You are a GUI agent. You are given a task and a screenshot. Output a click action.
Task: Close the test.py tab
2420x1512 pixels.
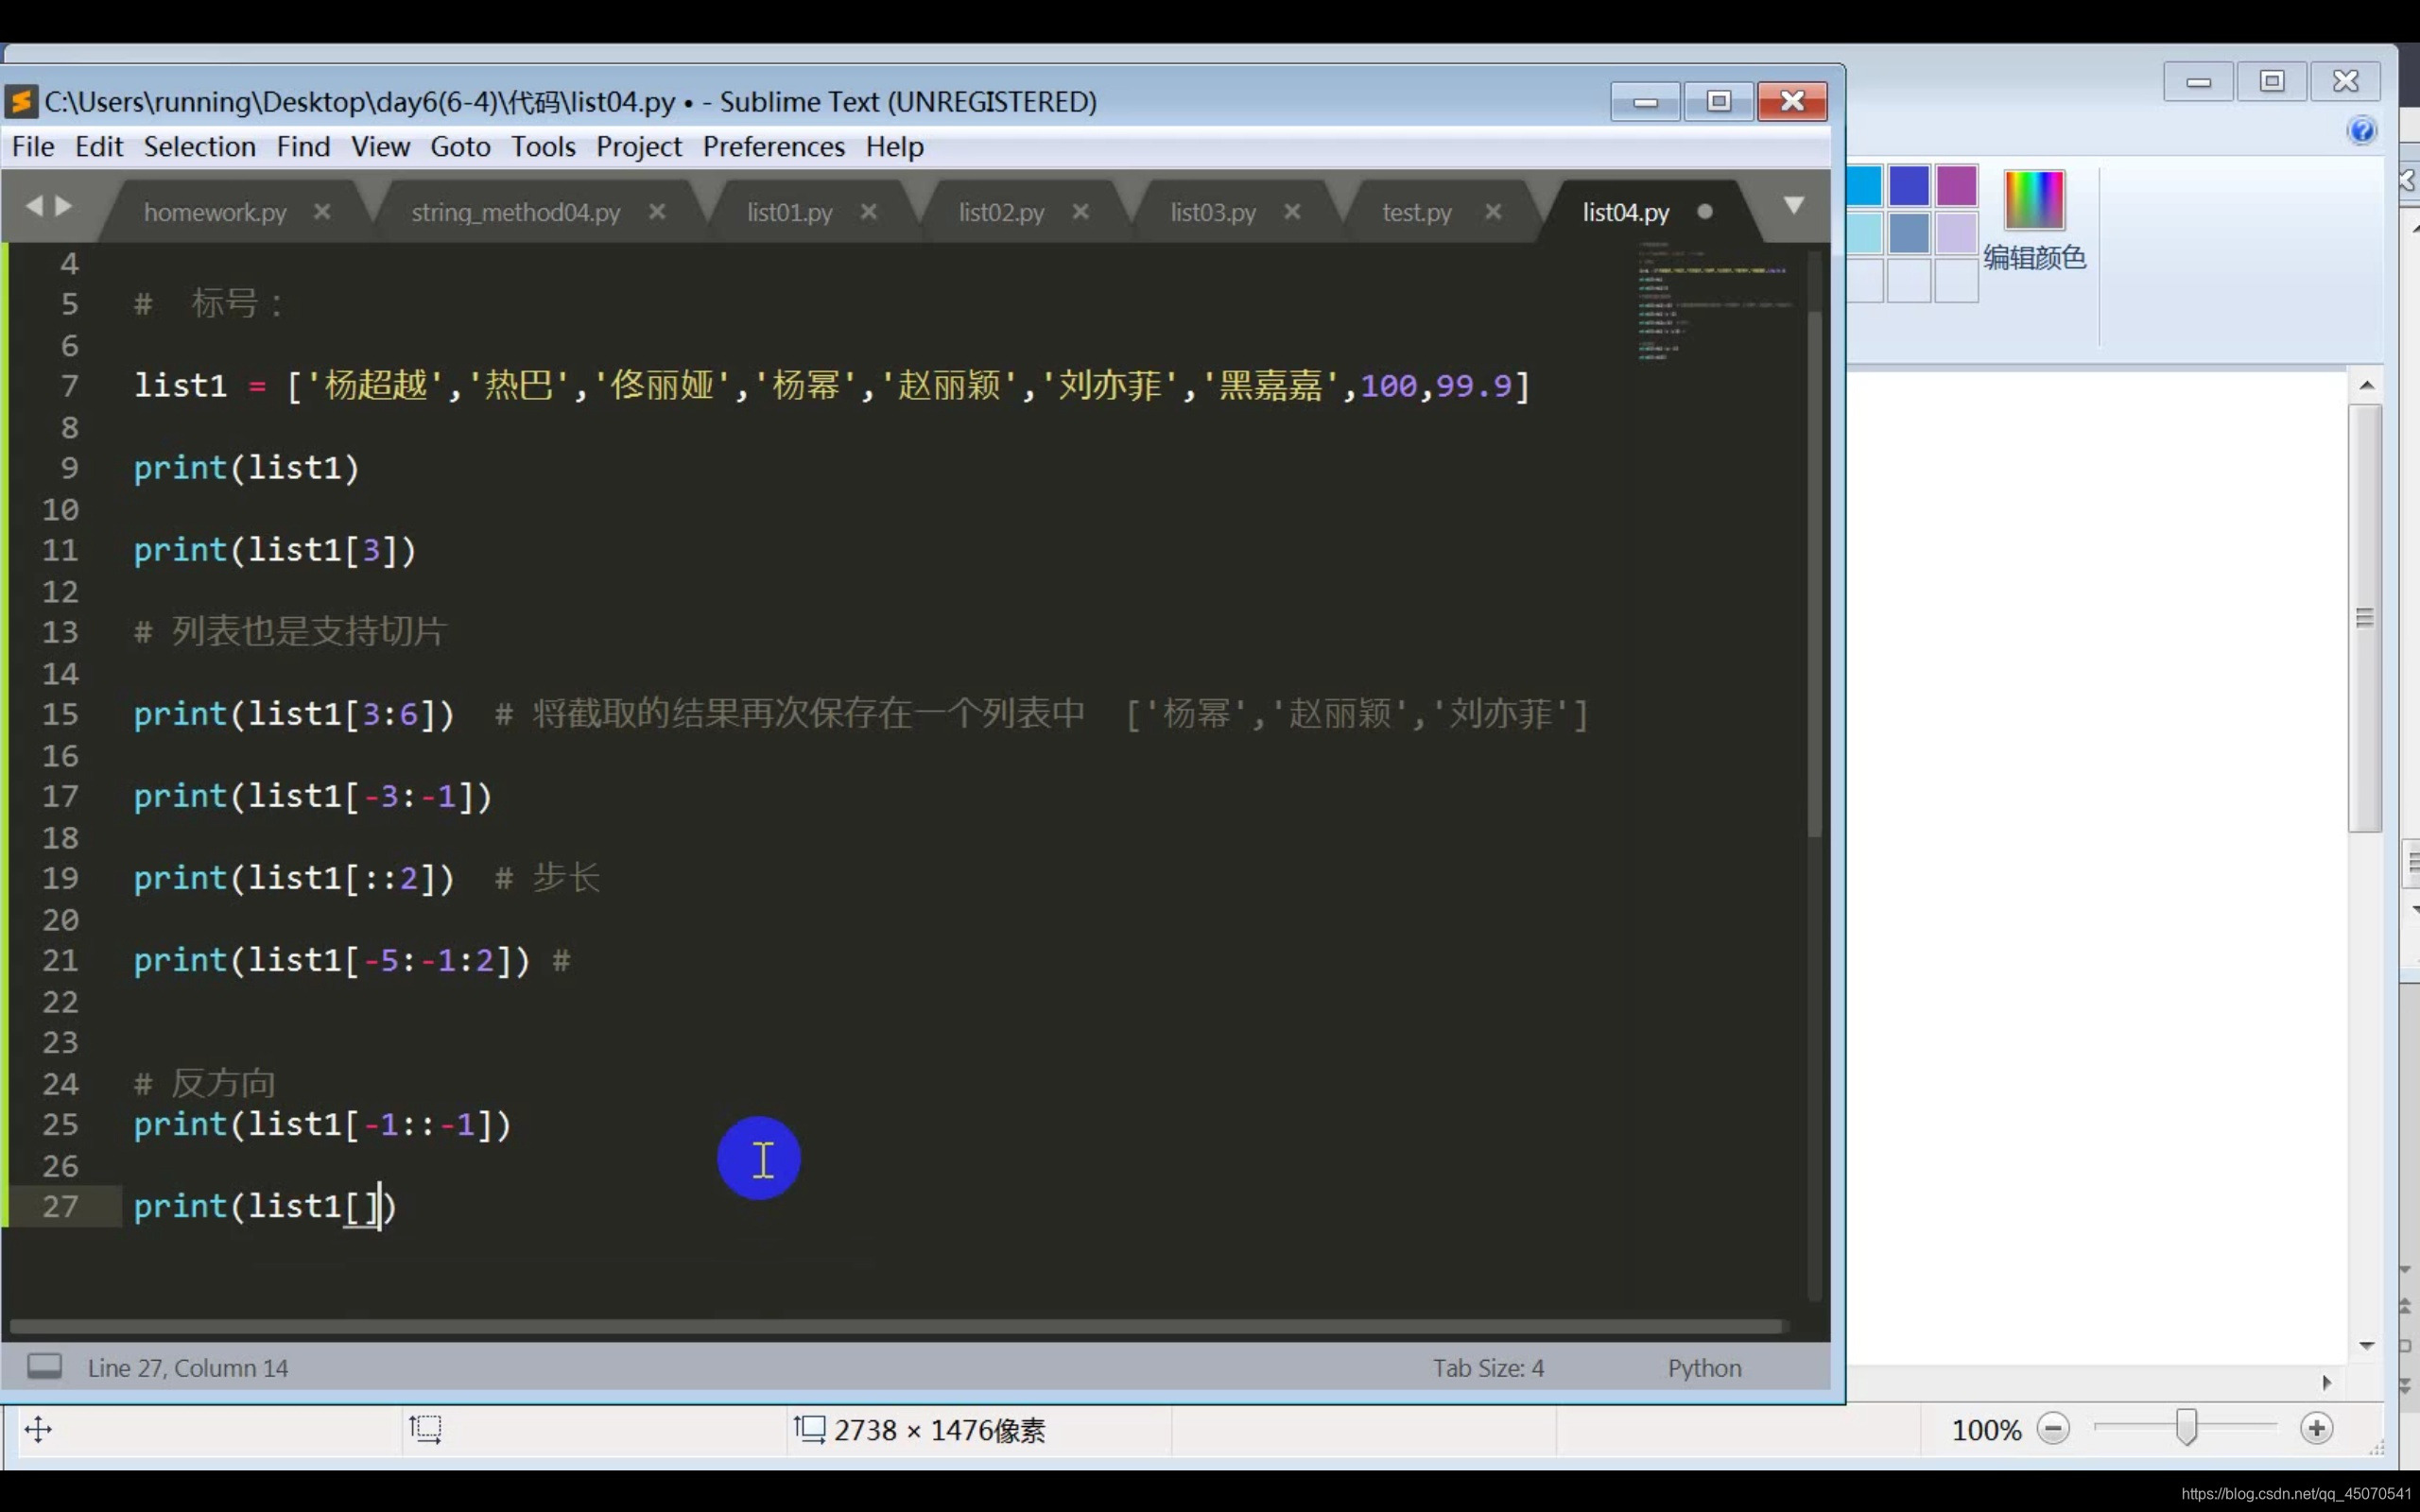tap(1493, 212)
